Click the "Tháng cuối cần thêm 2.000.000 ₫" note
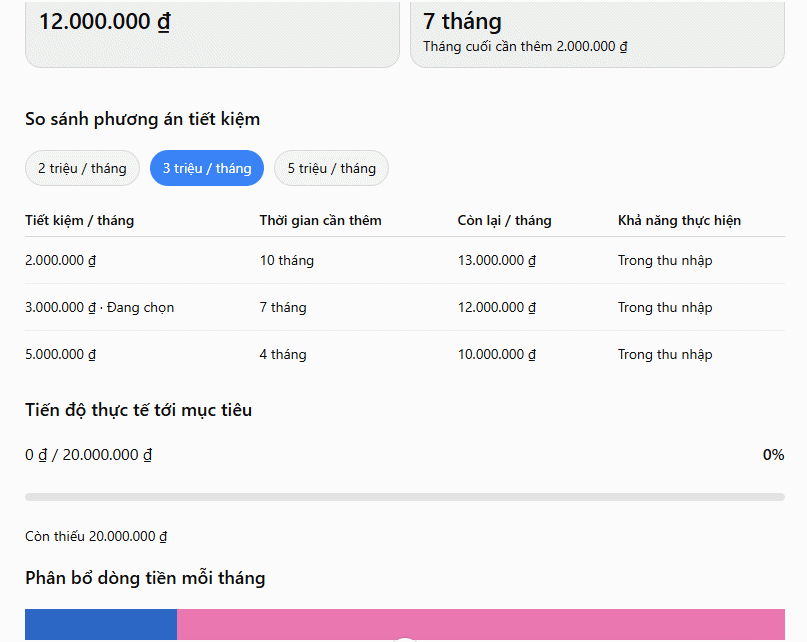807x642 pixels. pyautogui.click(x=525, y=46)
